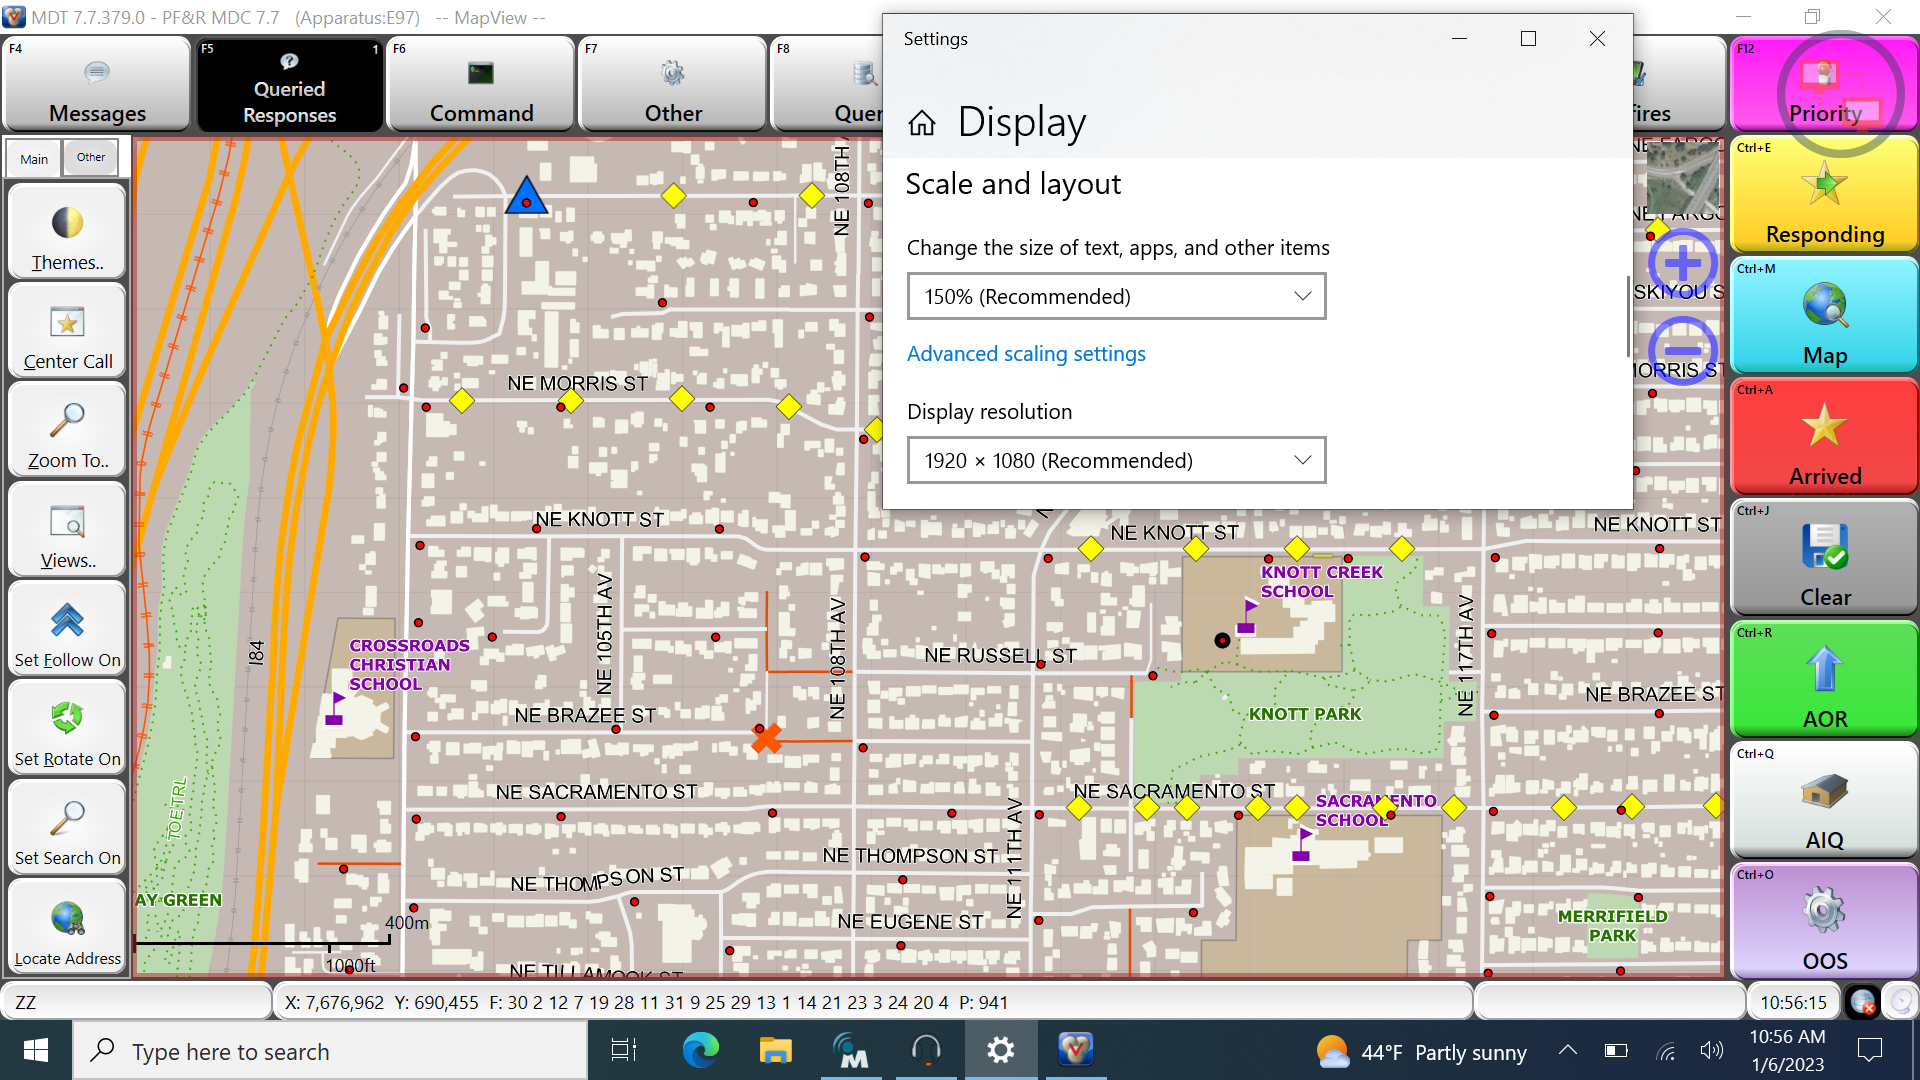
Task: Open Themes from the map sidebar
Action: [x=66, y=230]
